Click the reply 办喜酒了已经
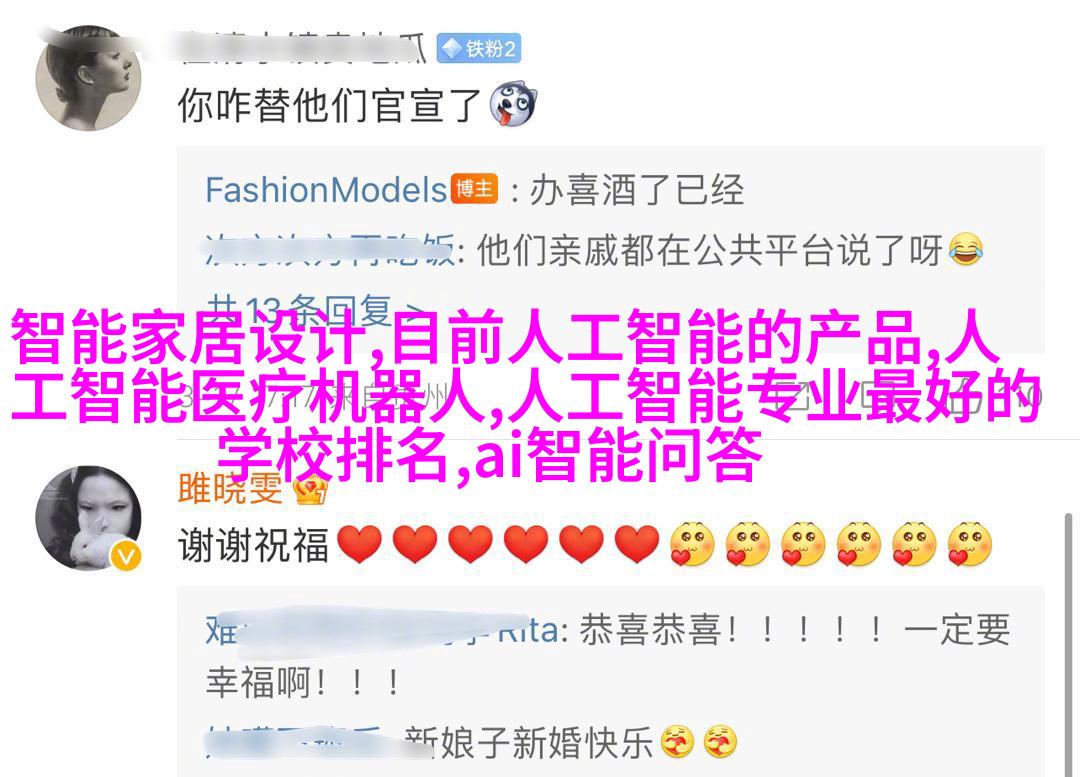 tap(637, 189)
